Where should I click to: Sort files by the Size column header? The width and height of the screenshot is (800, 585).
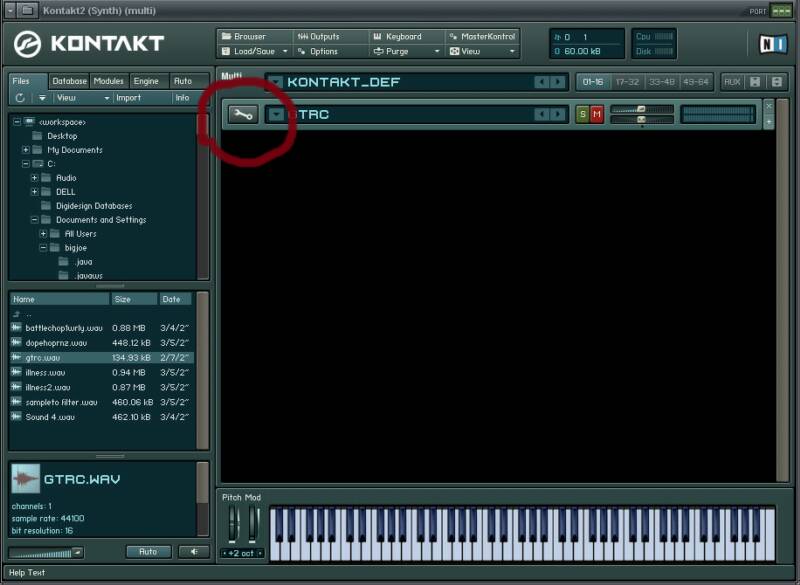point(135,299)
